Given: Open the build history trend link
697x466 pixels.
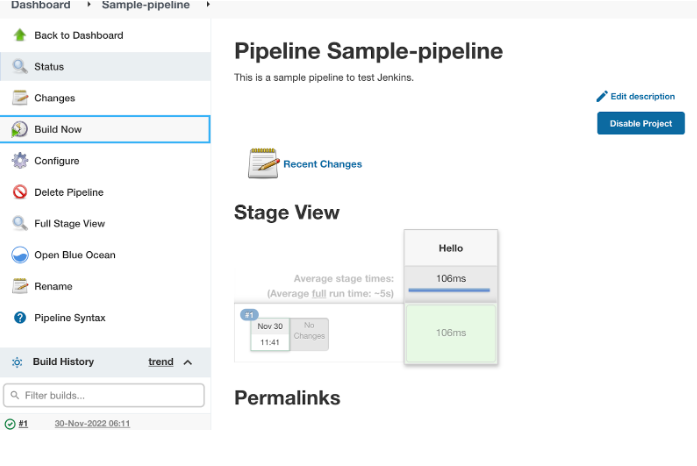Looking at the screenshot, I should pyautogui.click(x=161, y=362).
